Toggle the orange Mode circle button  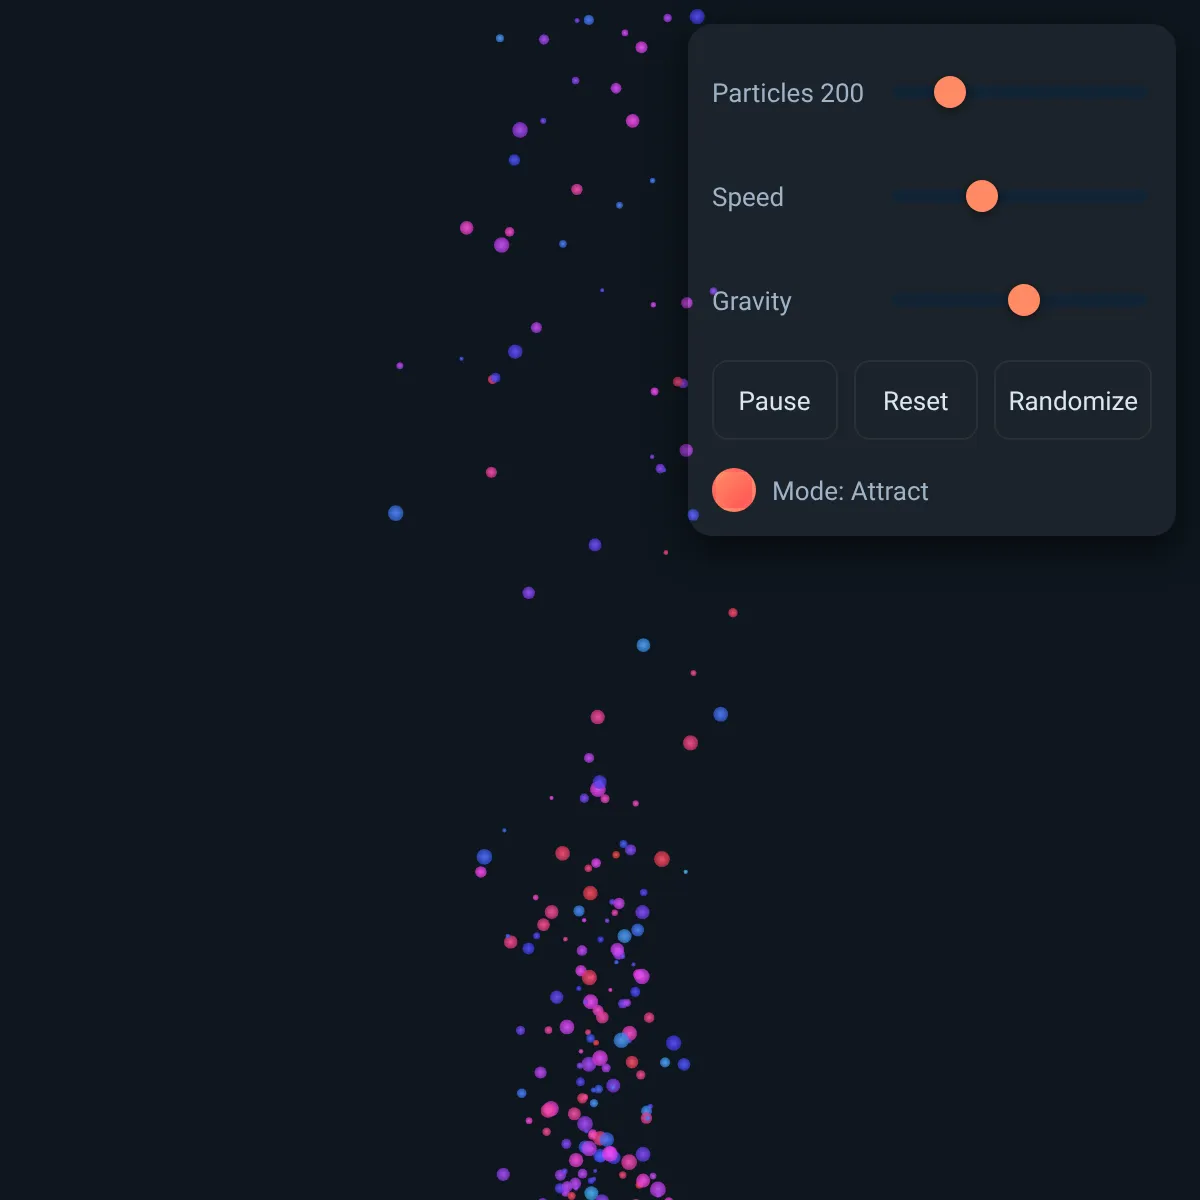734,490
